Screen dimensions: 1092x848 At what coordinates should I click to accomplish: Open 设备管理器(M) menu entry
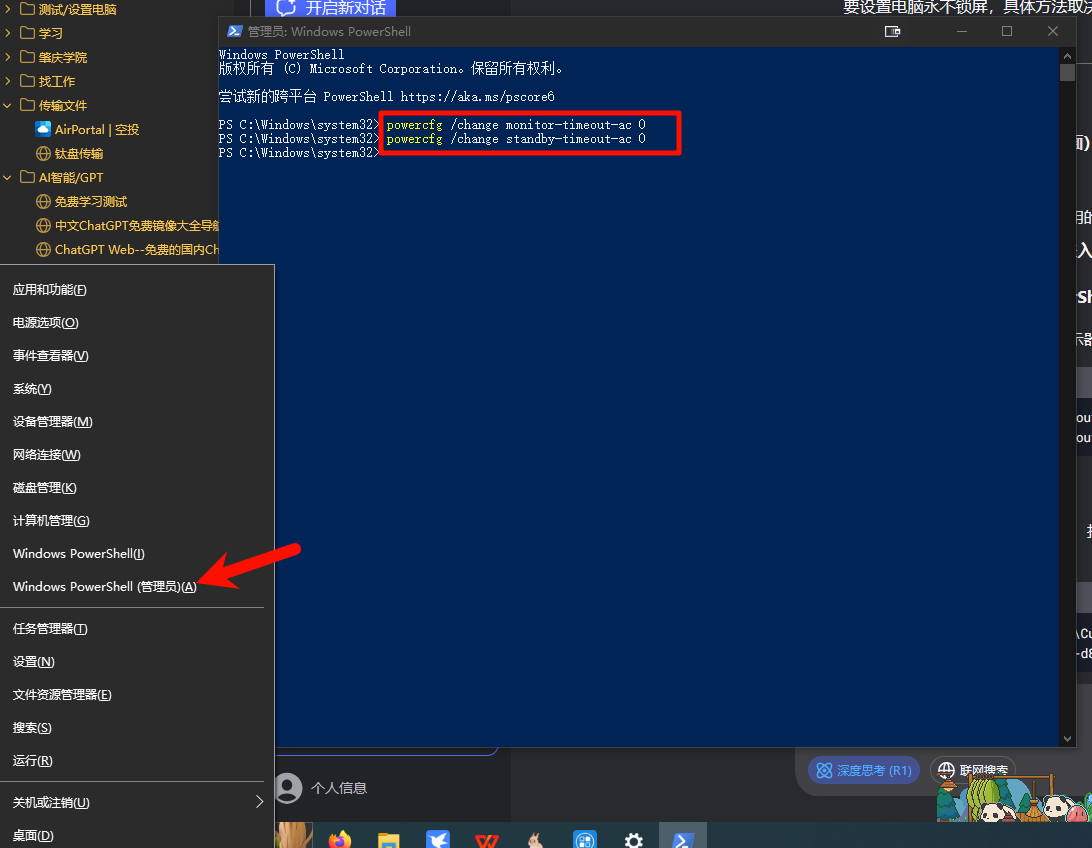[136, 421]
